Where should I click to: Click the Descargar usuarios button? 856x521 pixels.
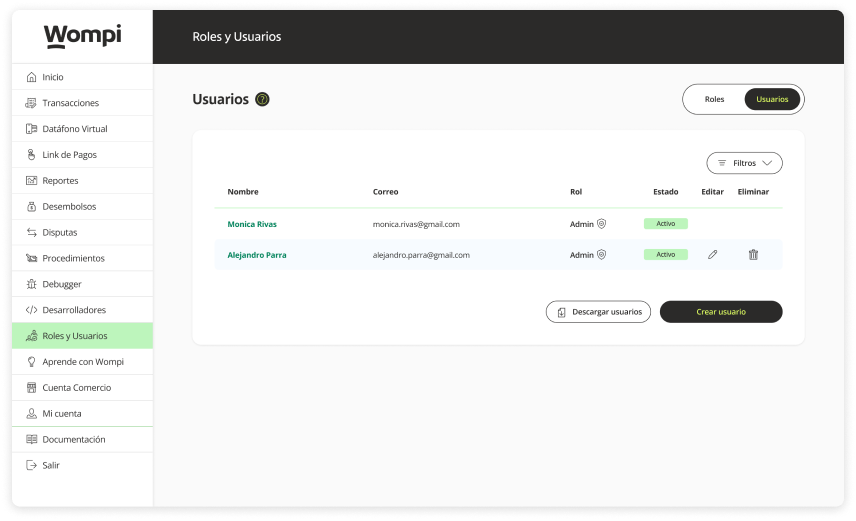point(598,312)
